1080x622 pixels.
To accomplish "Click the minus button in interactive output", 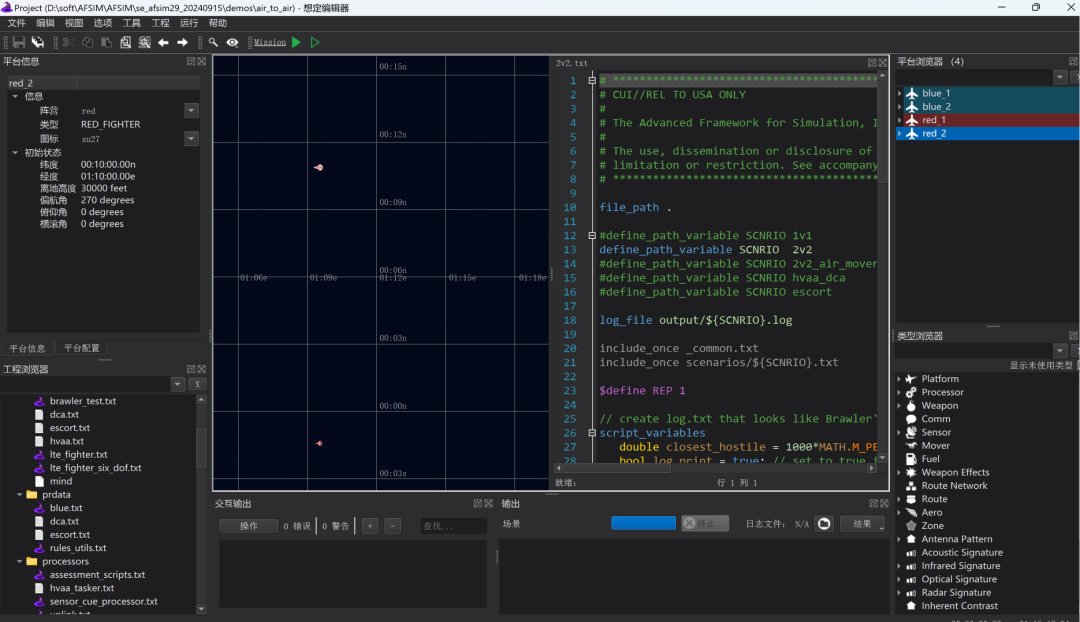I will tap(393, 526).
